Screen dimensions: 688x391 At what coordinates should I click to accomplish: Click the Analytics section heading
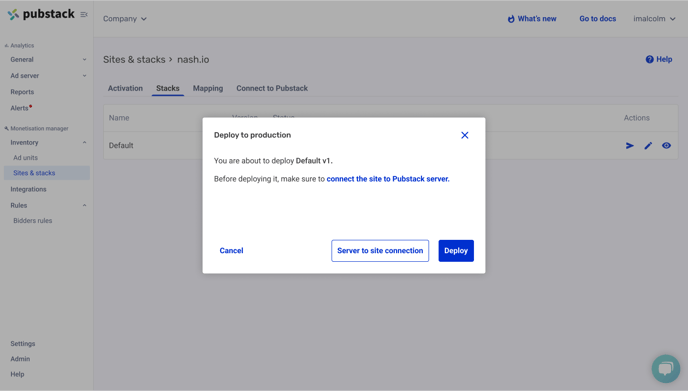tap(22, 46)
